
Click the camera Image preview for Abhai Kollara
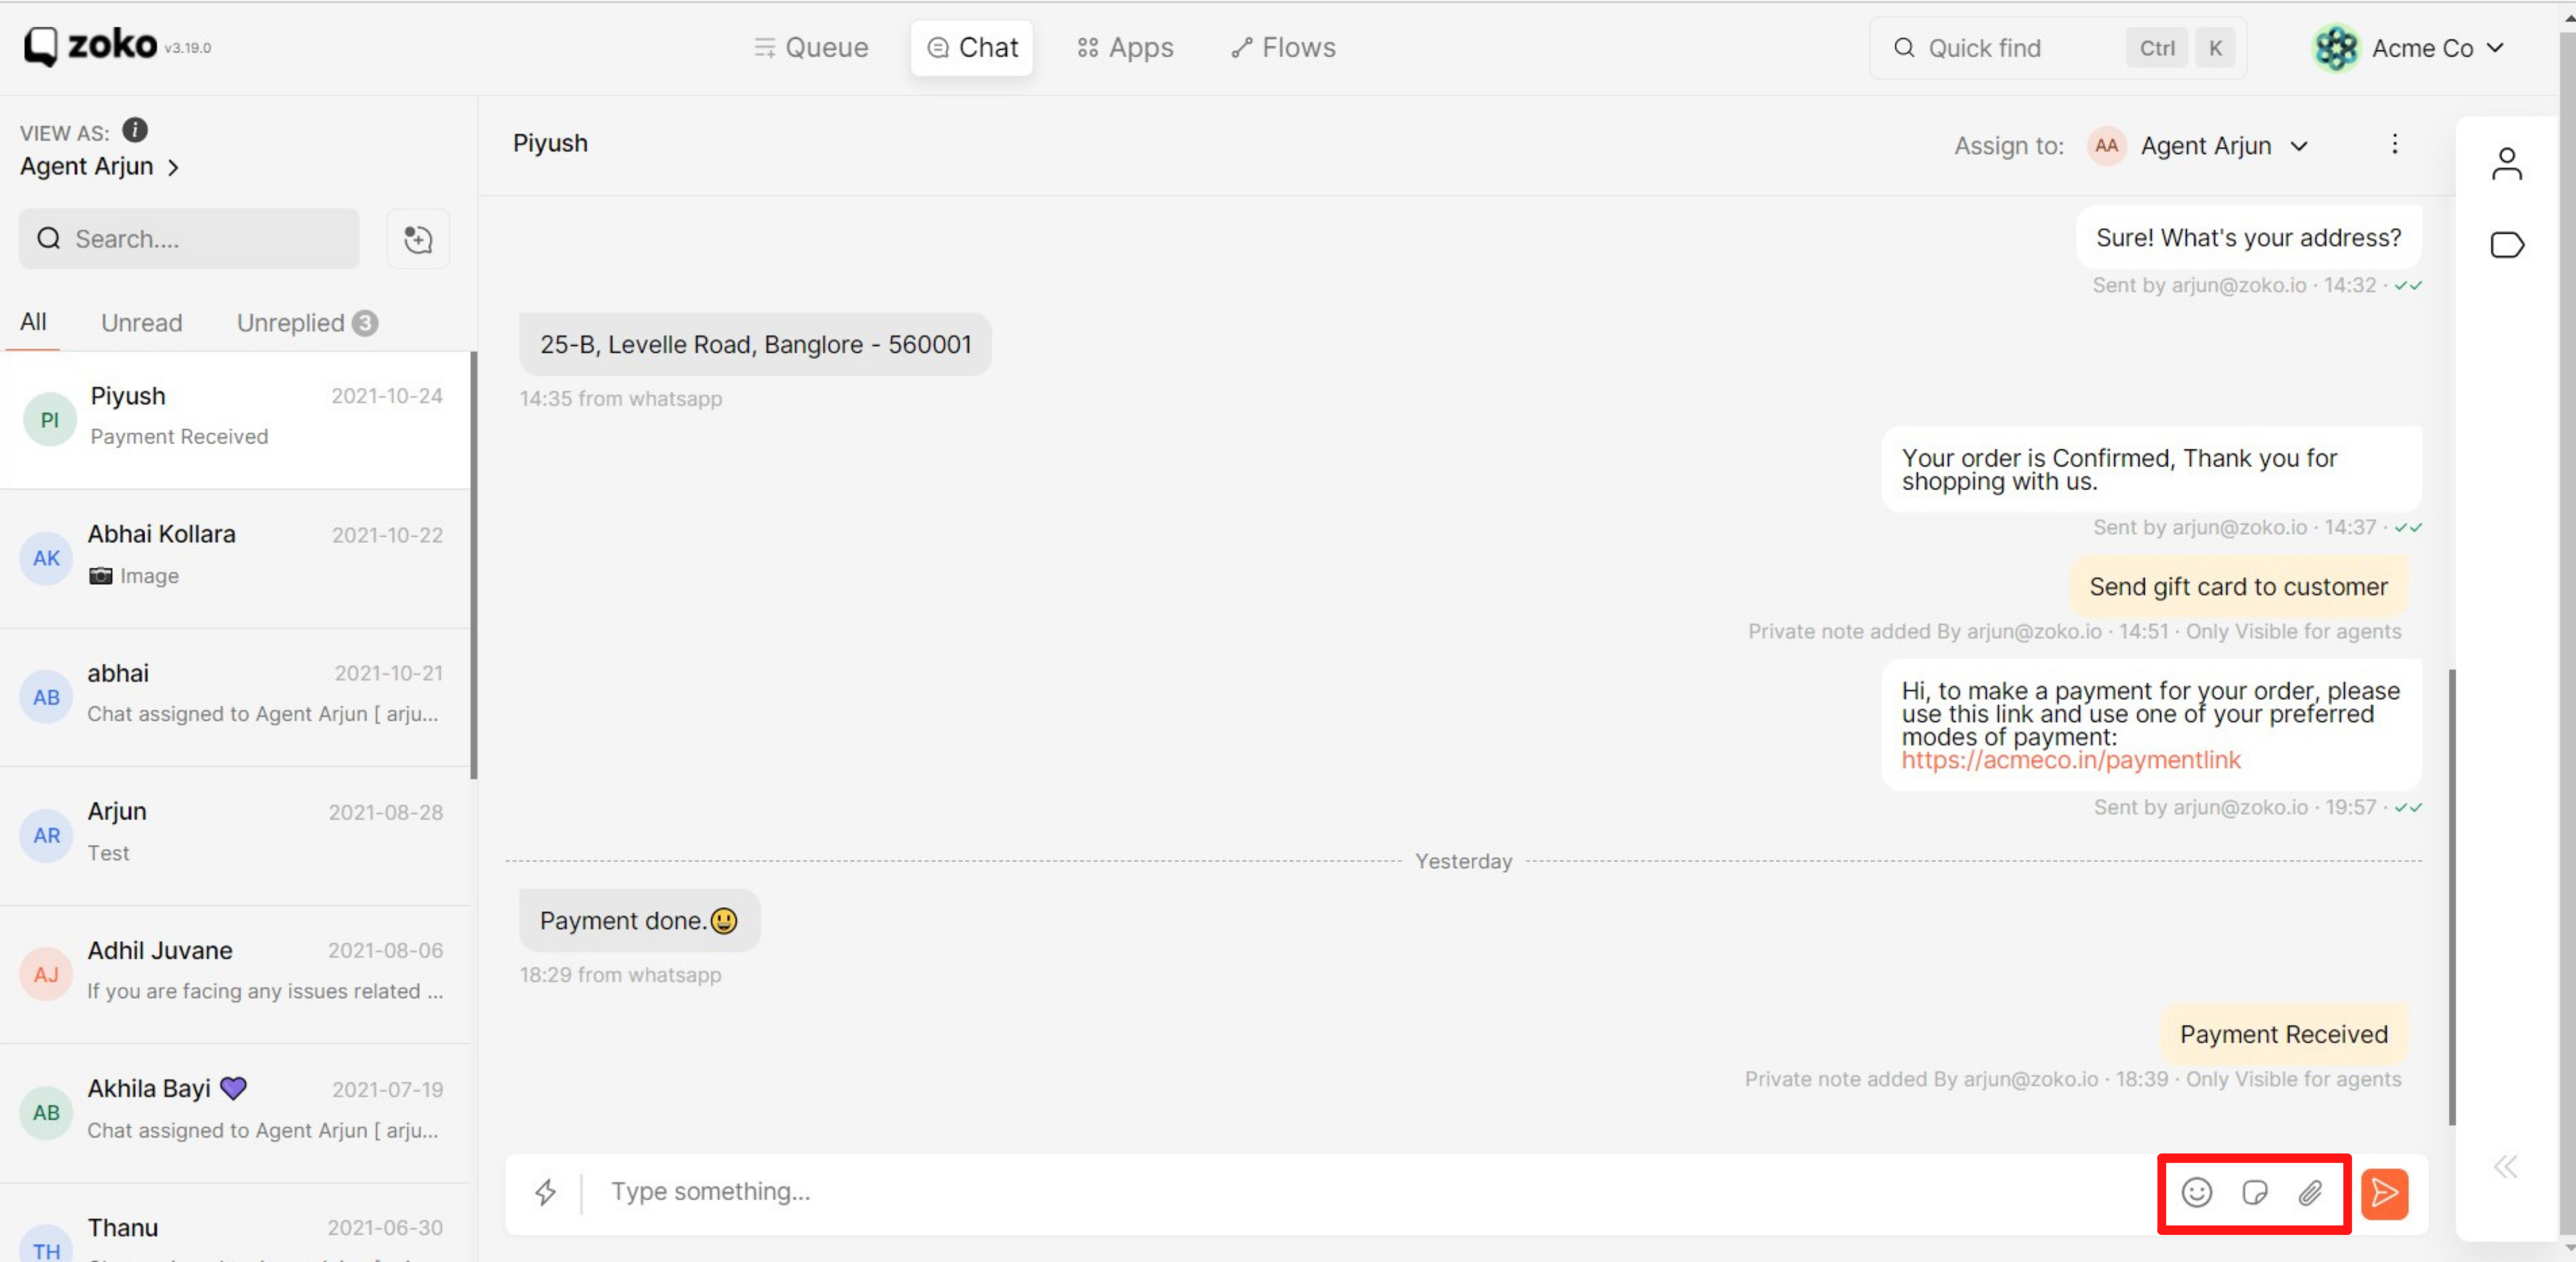coord(134,576)
